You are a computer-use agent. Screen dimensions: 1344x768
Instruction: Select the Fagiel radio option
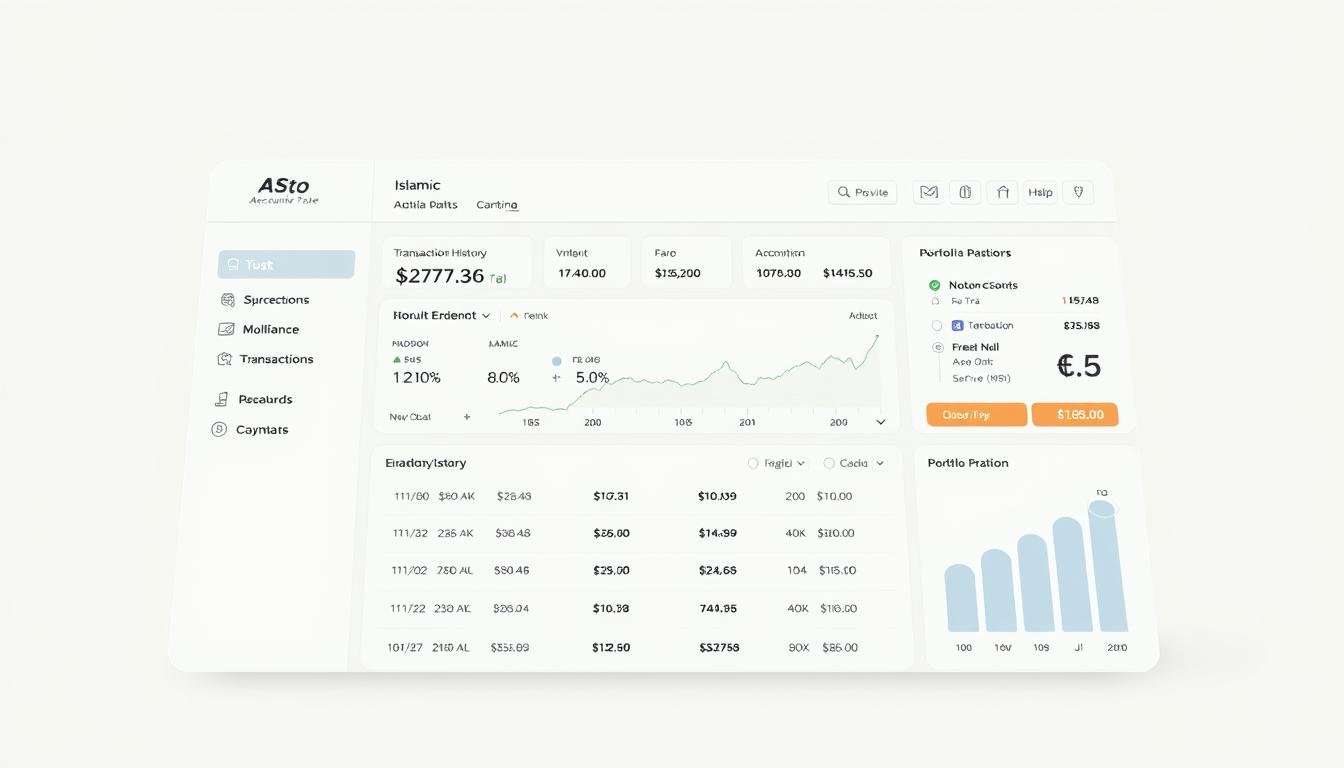(x=753, y=463)
